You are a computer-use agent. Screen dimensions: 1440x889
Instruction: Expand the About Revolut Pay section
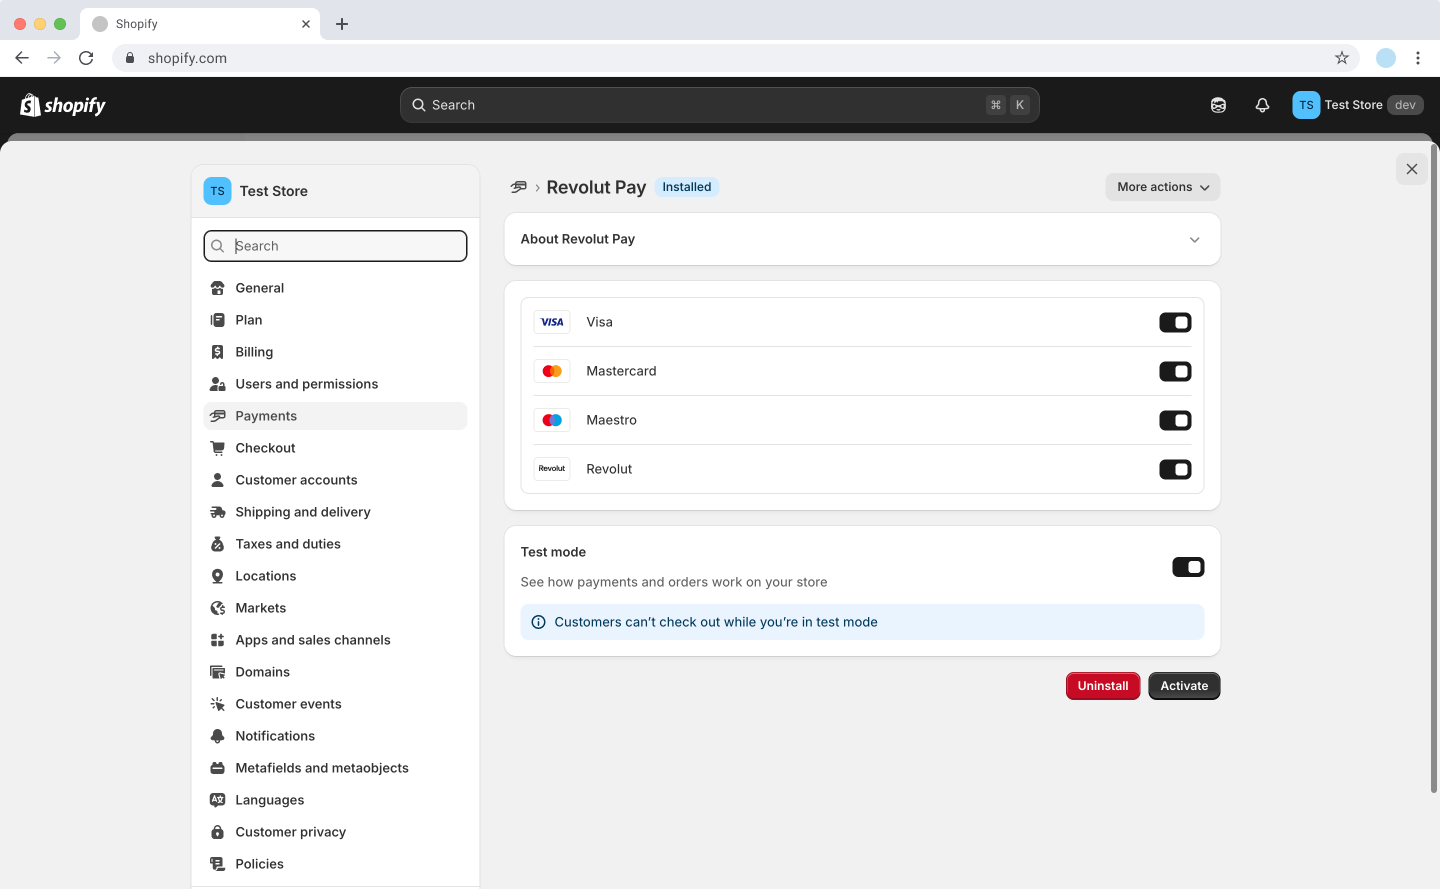[x=1194, y=240]
